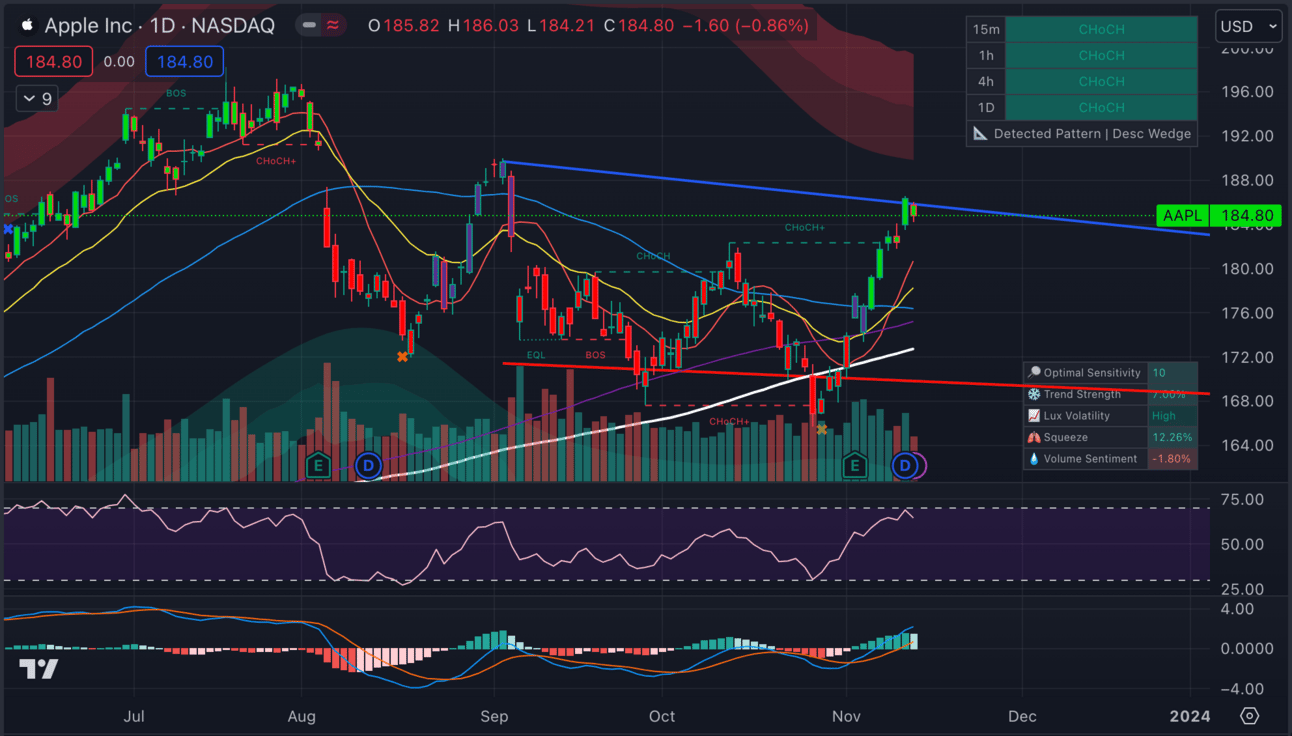Click the low value L 184.21
The height and width of the screenshot is (736, 1292).
(562, 26)
